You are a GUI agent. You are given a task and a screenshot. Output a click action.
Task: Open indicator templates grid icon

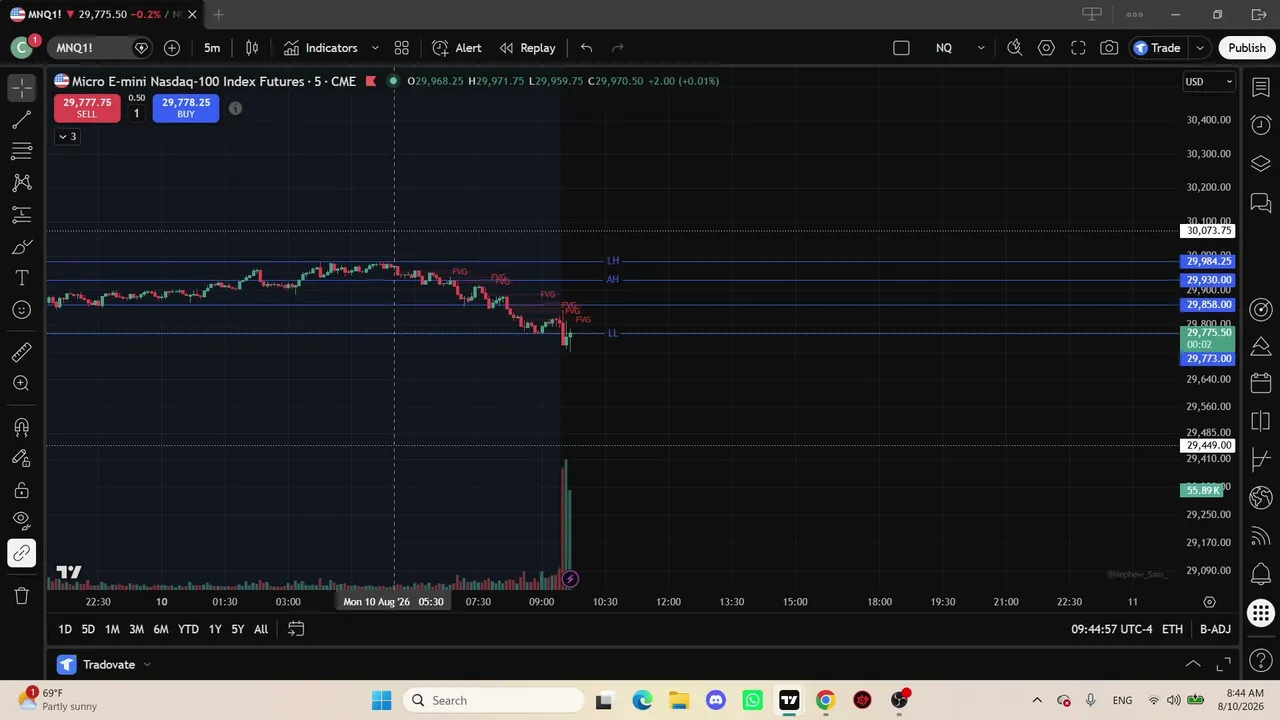(401, 48)
